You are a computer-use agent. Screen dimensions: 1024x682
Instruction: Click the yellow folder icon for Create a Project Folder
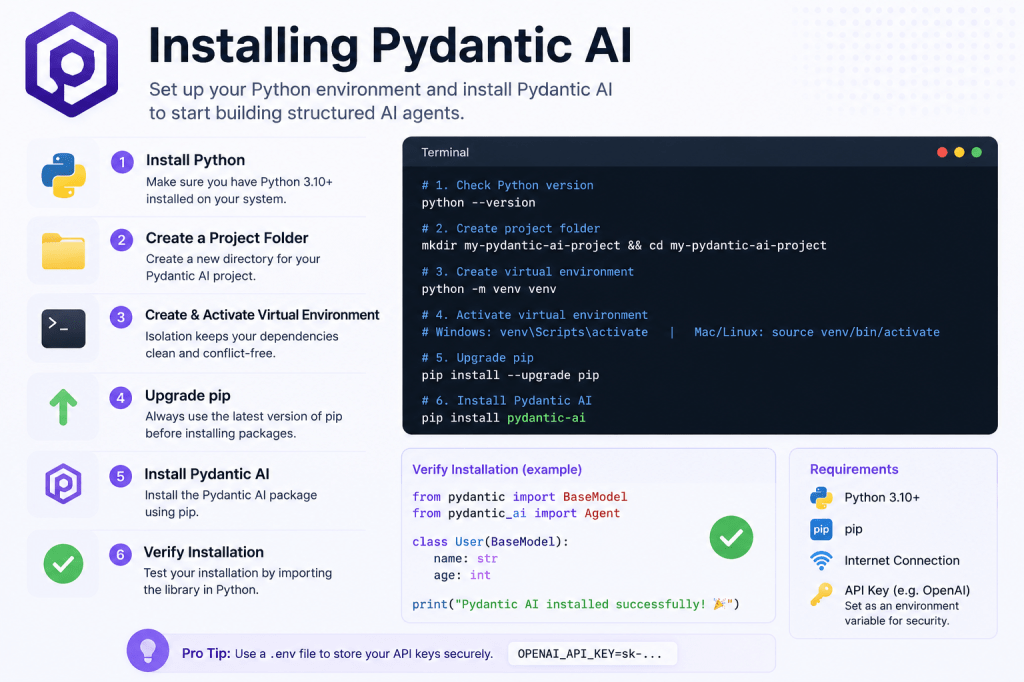coord(63,252)
